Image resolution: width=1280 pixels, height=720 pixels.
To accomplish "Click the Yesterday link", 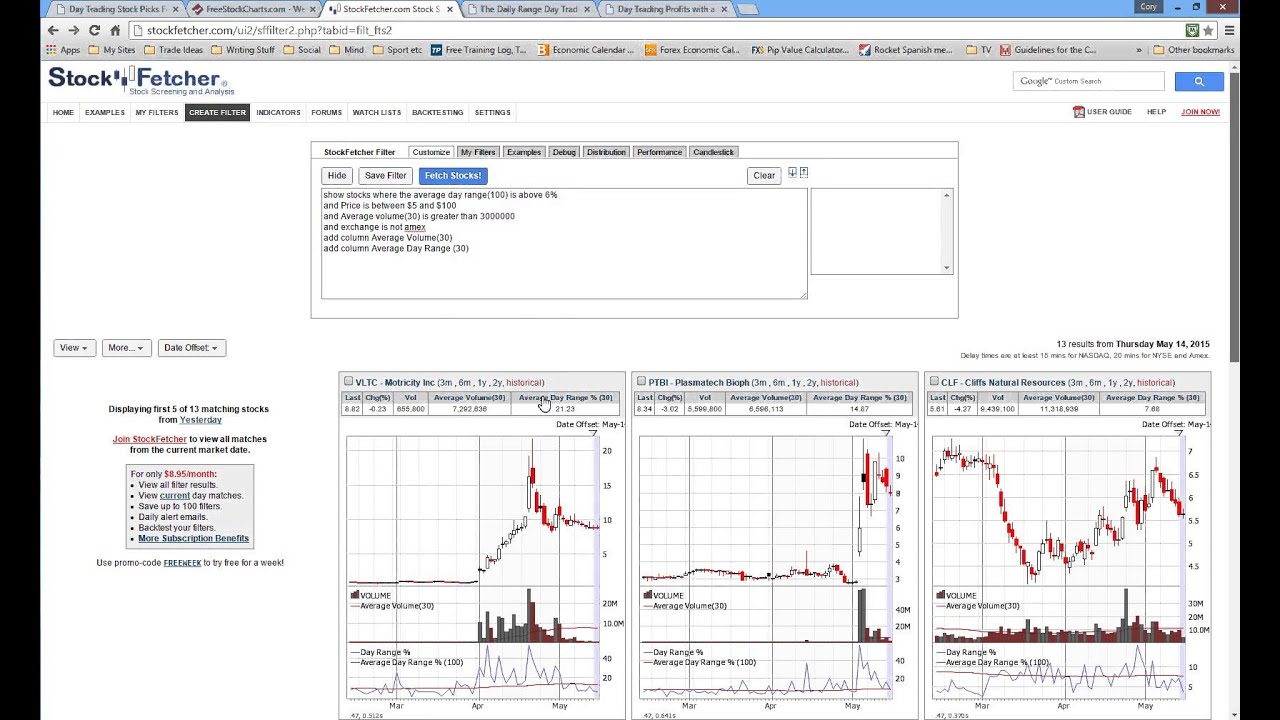I will click(x=200, y=420).
